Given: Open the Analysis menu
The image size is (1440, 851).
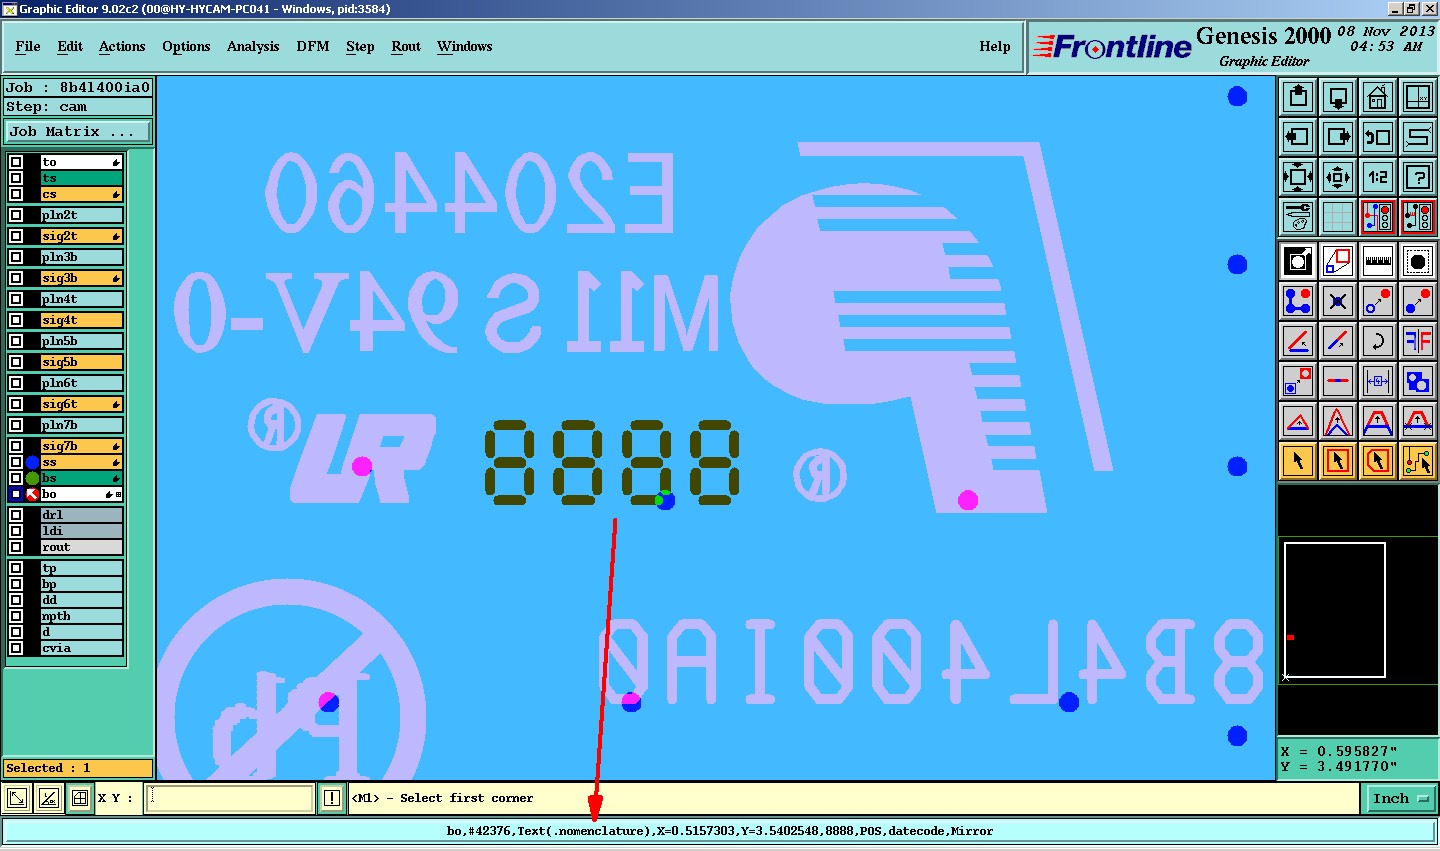Looking at the screenshot, I should (x=253, y=46).
